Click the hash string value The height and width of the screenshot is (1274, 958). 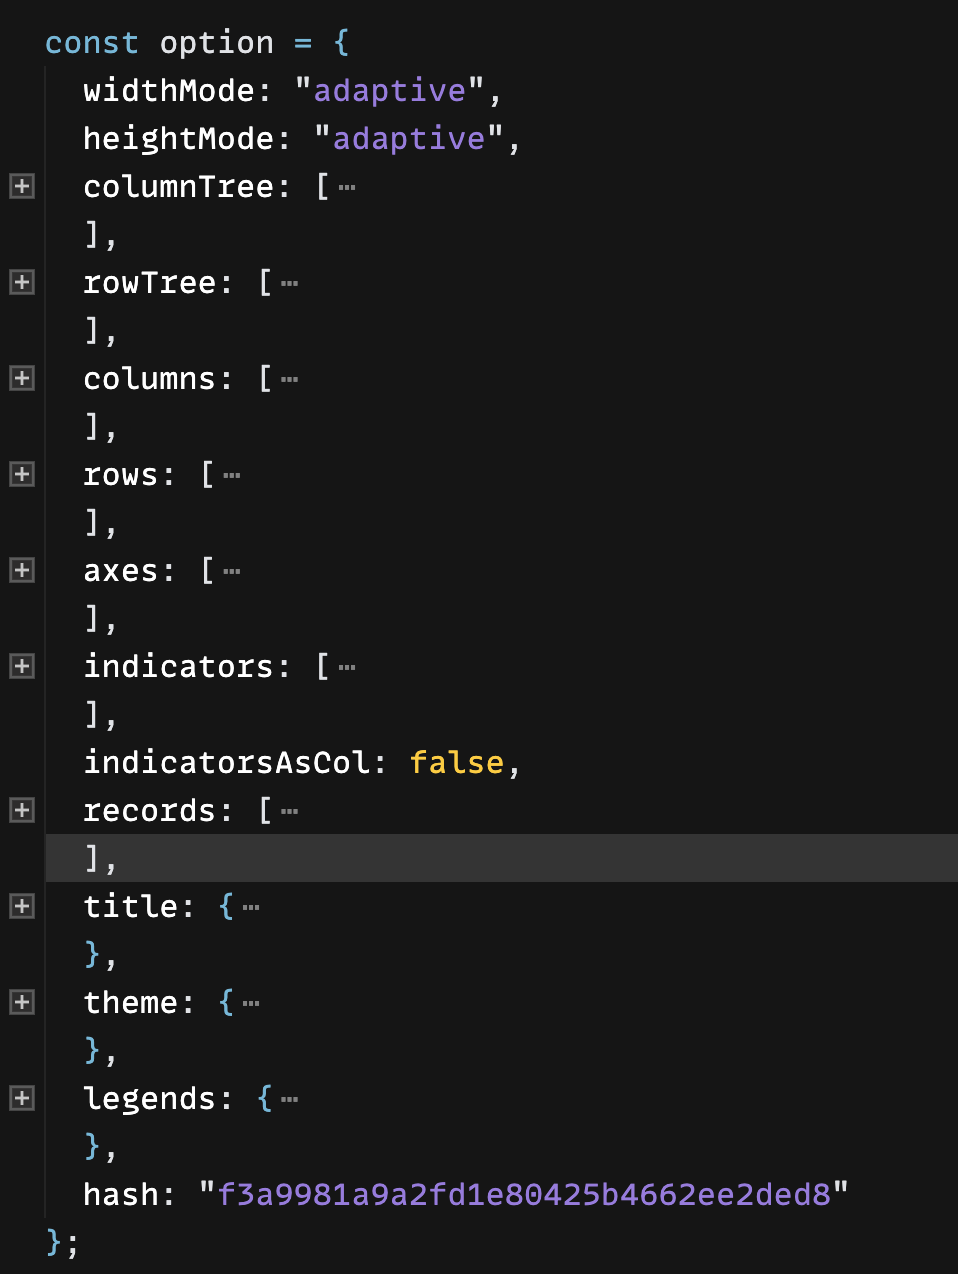[524, 1195]
